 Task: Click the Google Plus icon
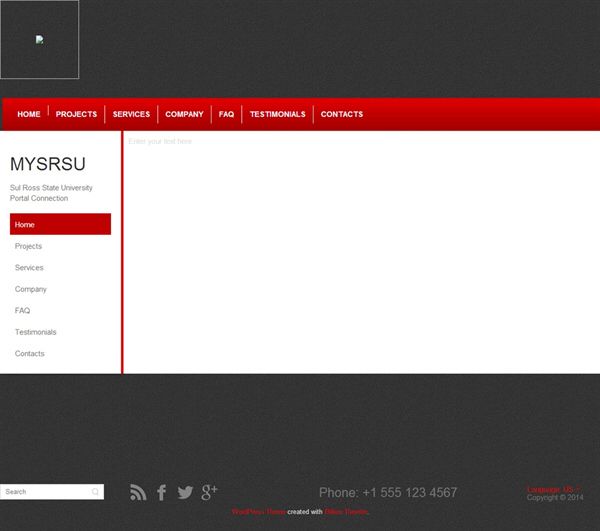209,491
